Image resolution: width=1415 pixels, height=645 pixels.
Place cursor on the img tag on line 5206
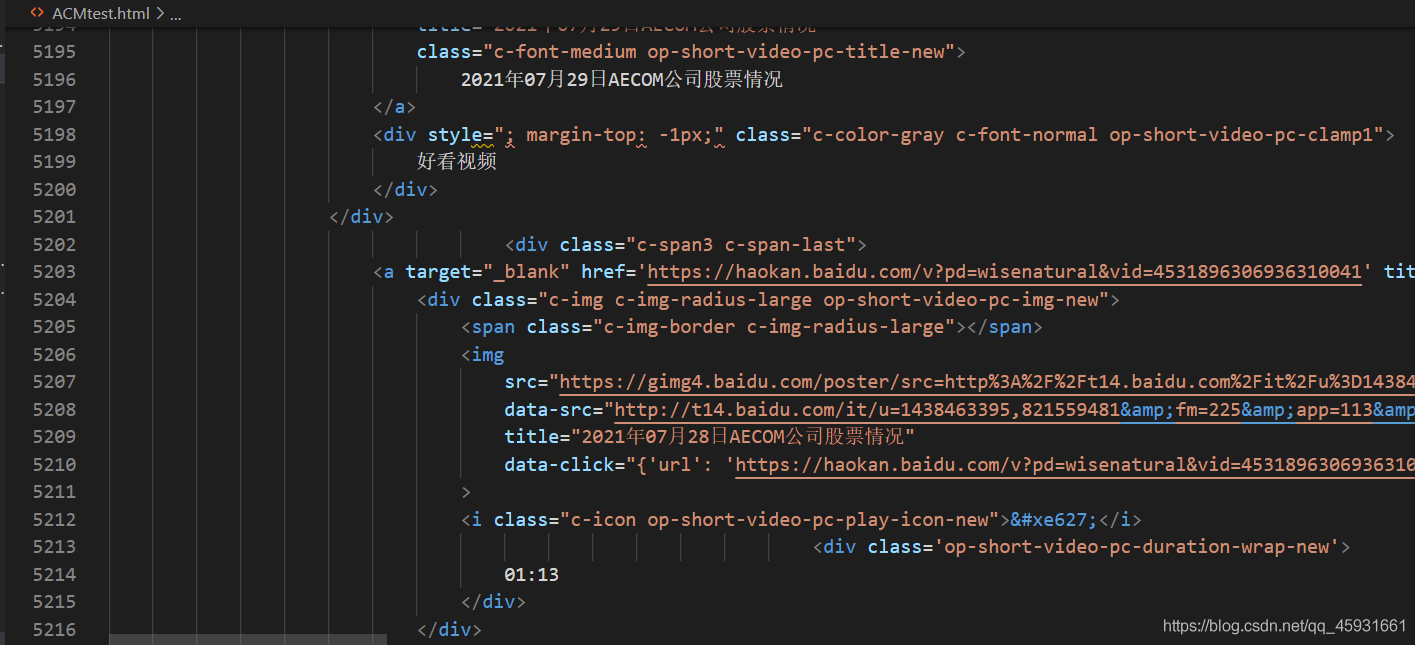coord(488,355)
